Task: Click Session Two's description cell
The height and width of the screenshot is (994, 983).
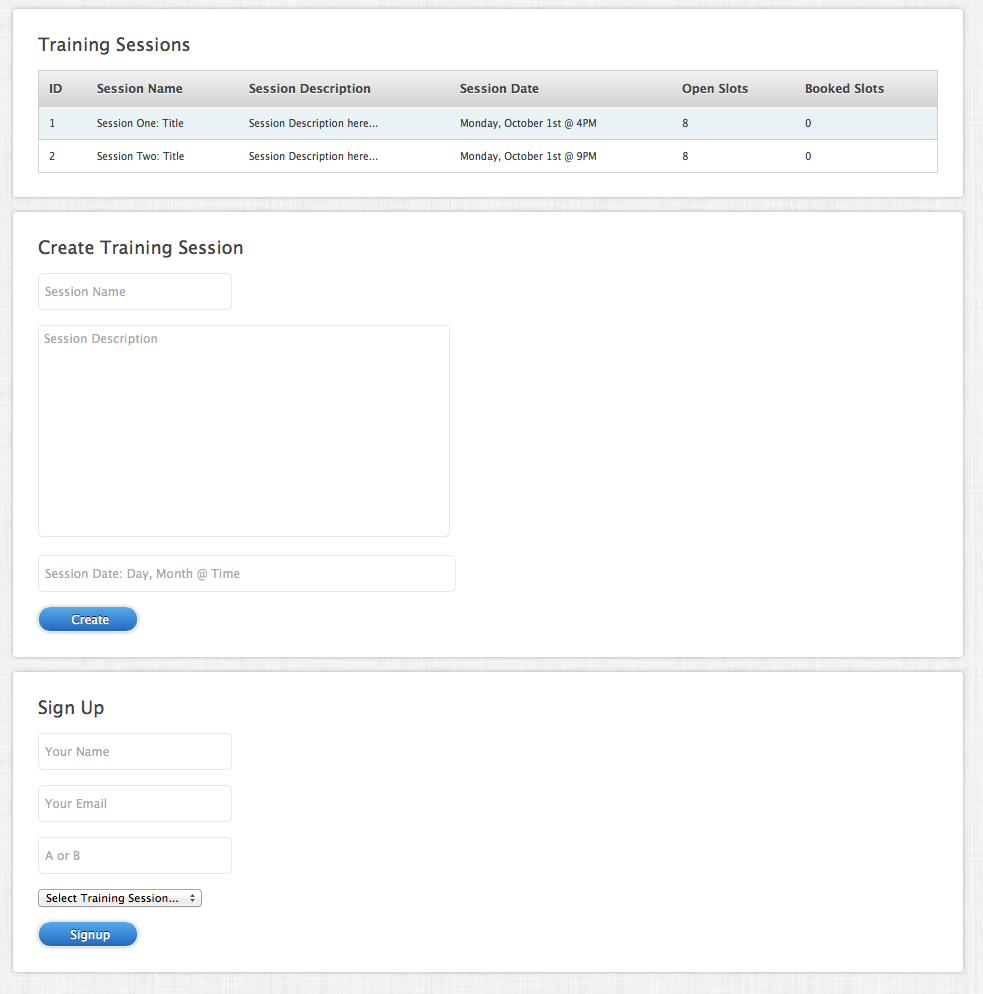Action: (x=313, y=156)
